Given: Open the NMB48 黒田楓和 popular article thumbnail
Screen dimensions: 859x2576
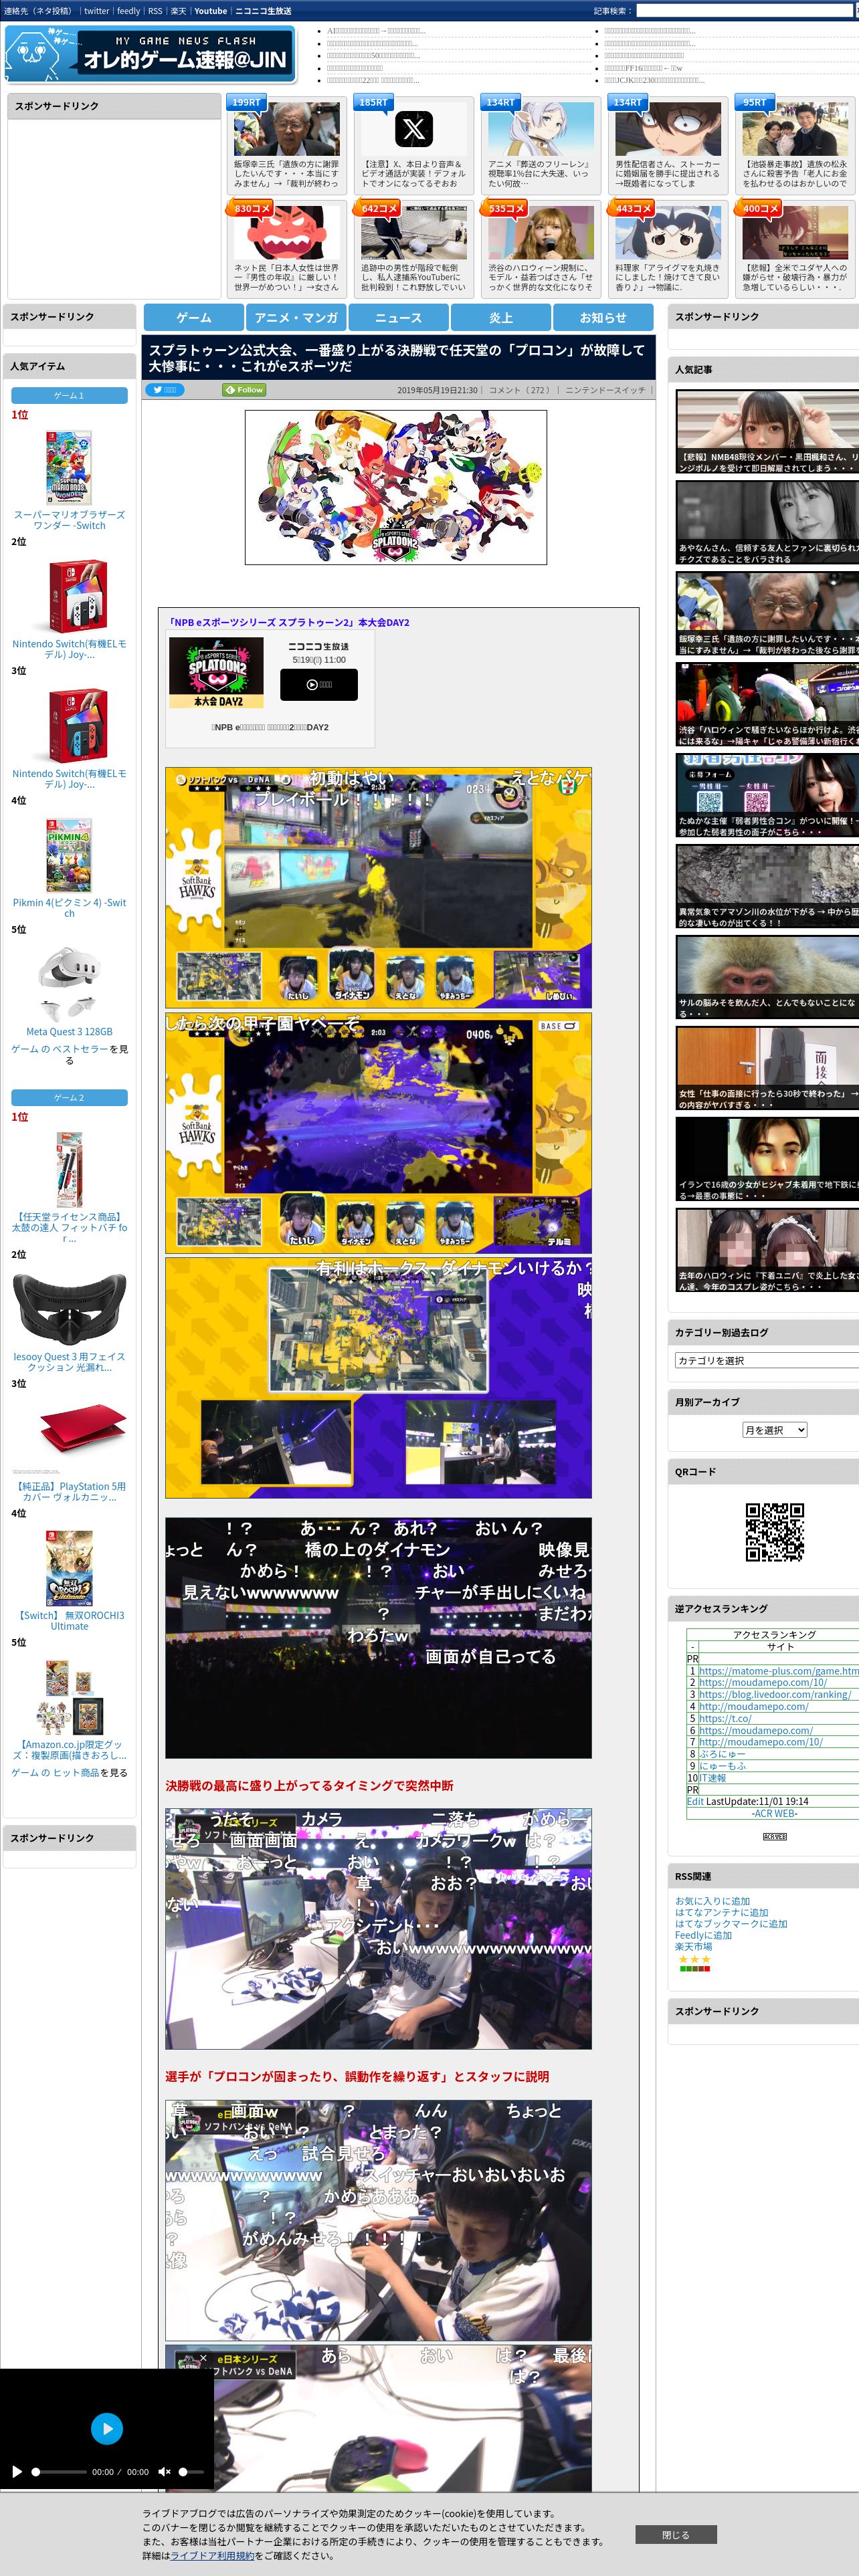Looking at the screenshot, I should 767,431.
